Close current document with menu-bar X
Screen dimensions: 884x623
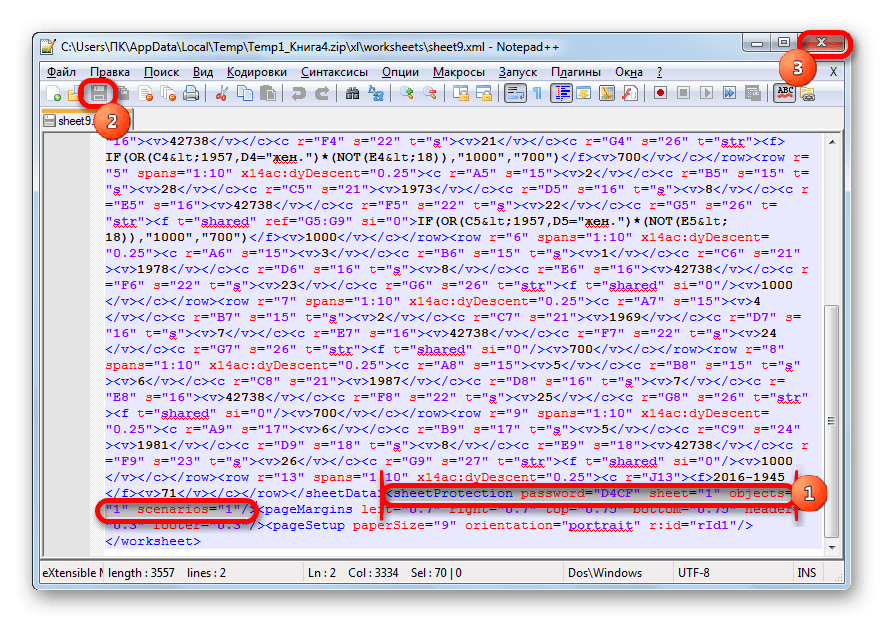(833, 72)
